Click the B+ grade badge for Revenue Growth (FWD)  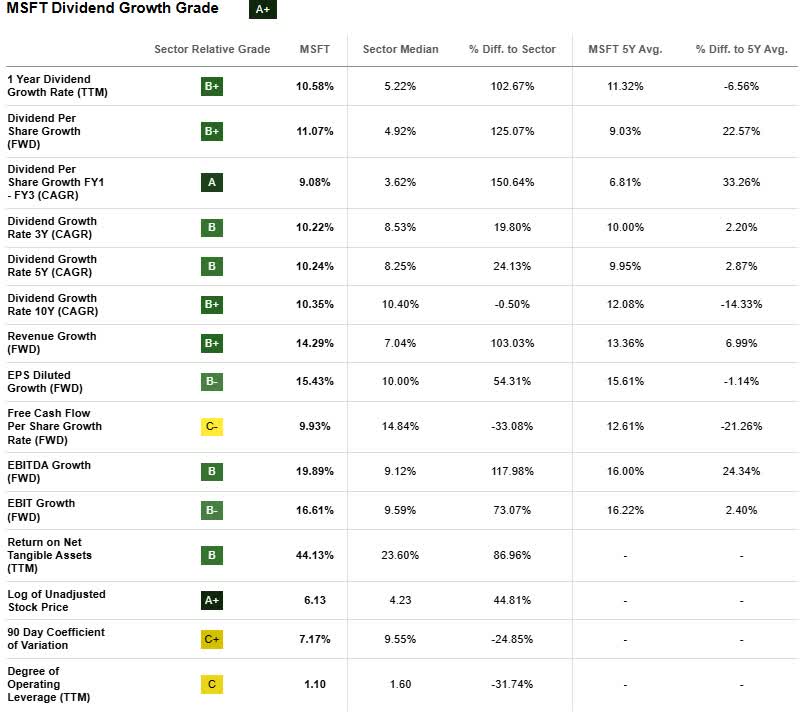(212, 344)
